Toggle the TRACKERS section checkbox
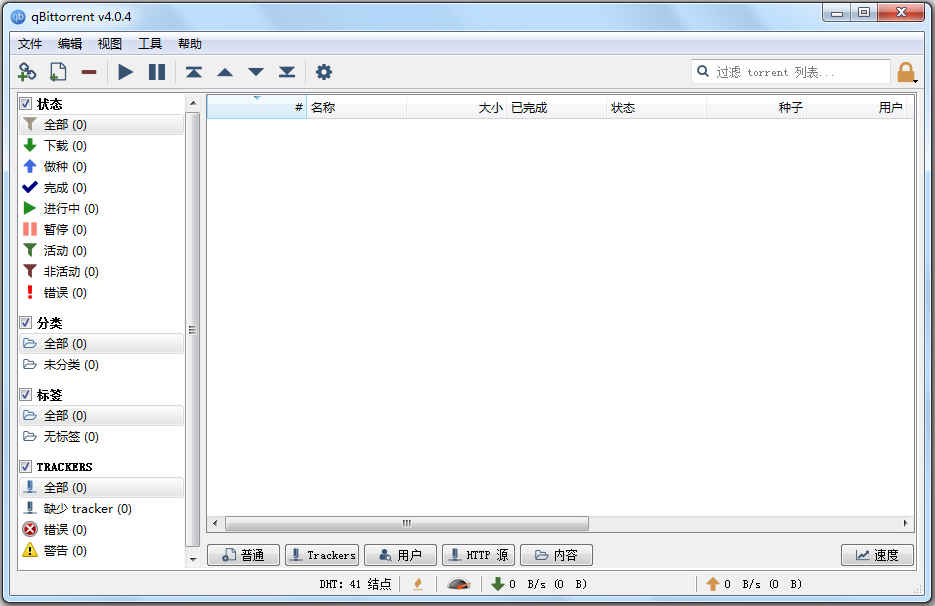 pos(26,466)
